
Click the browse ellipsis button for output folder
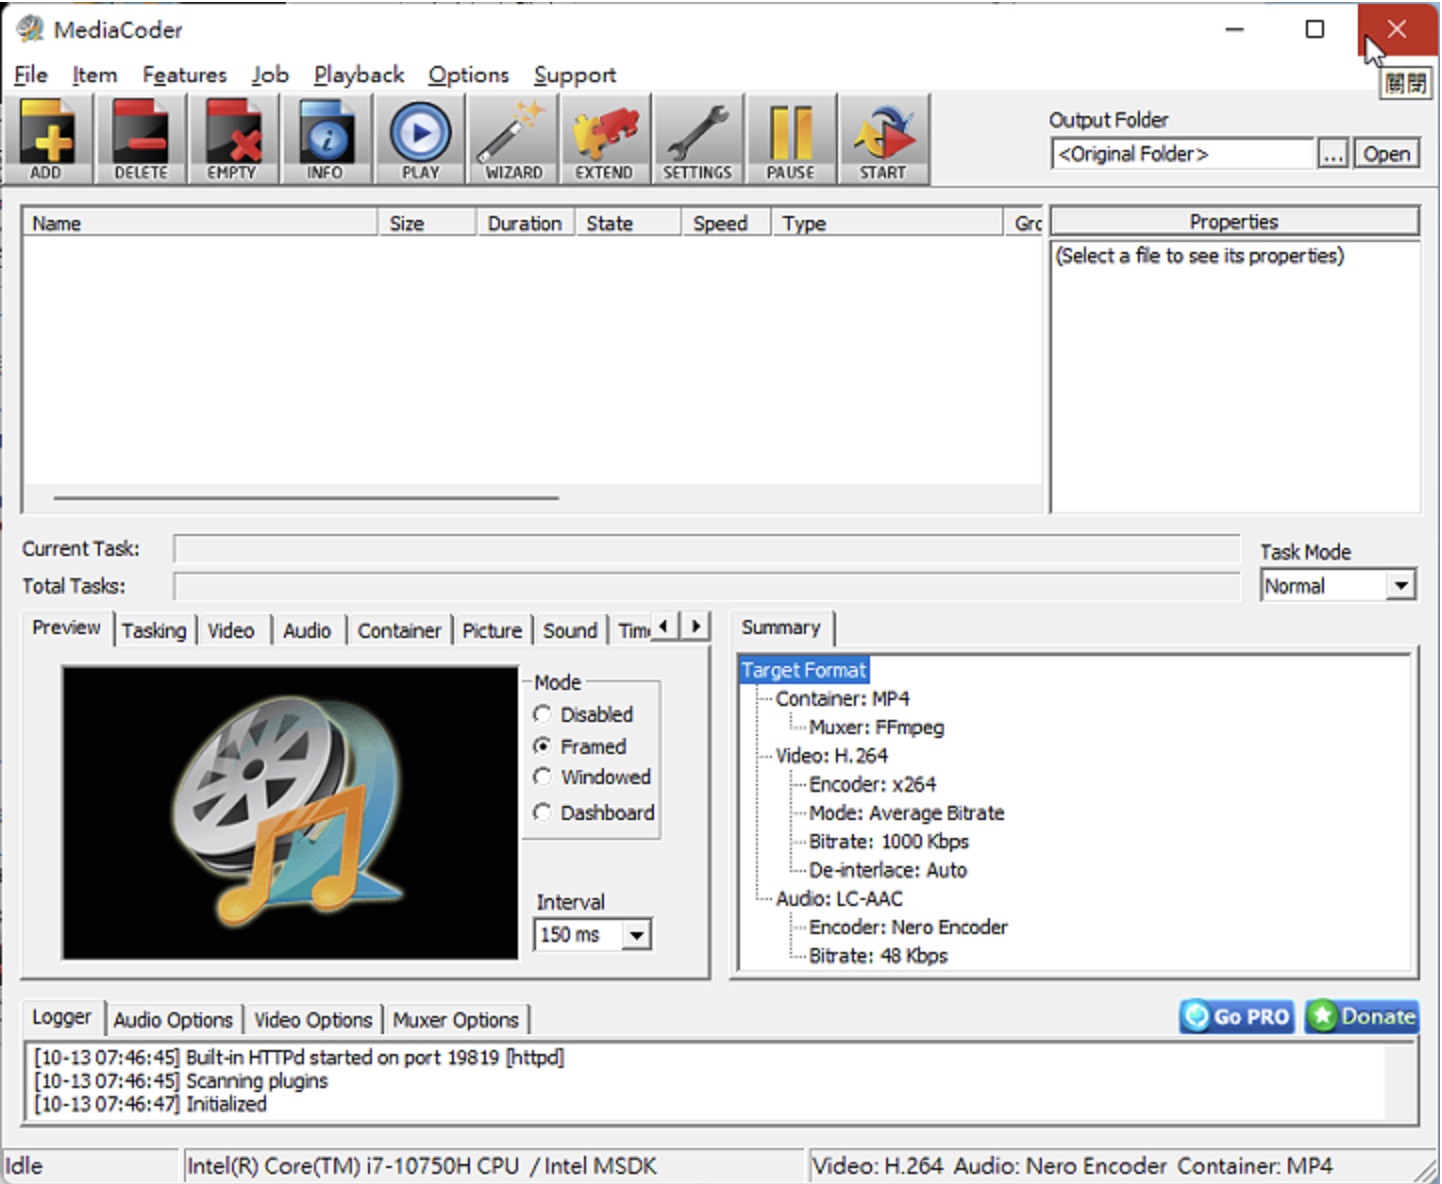(x=1333, y=154)
